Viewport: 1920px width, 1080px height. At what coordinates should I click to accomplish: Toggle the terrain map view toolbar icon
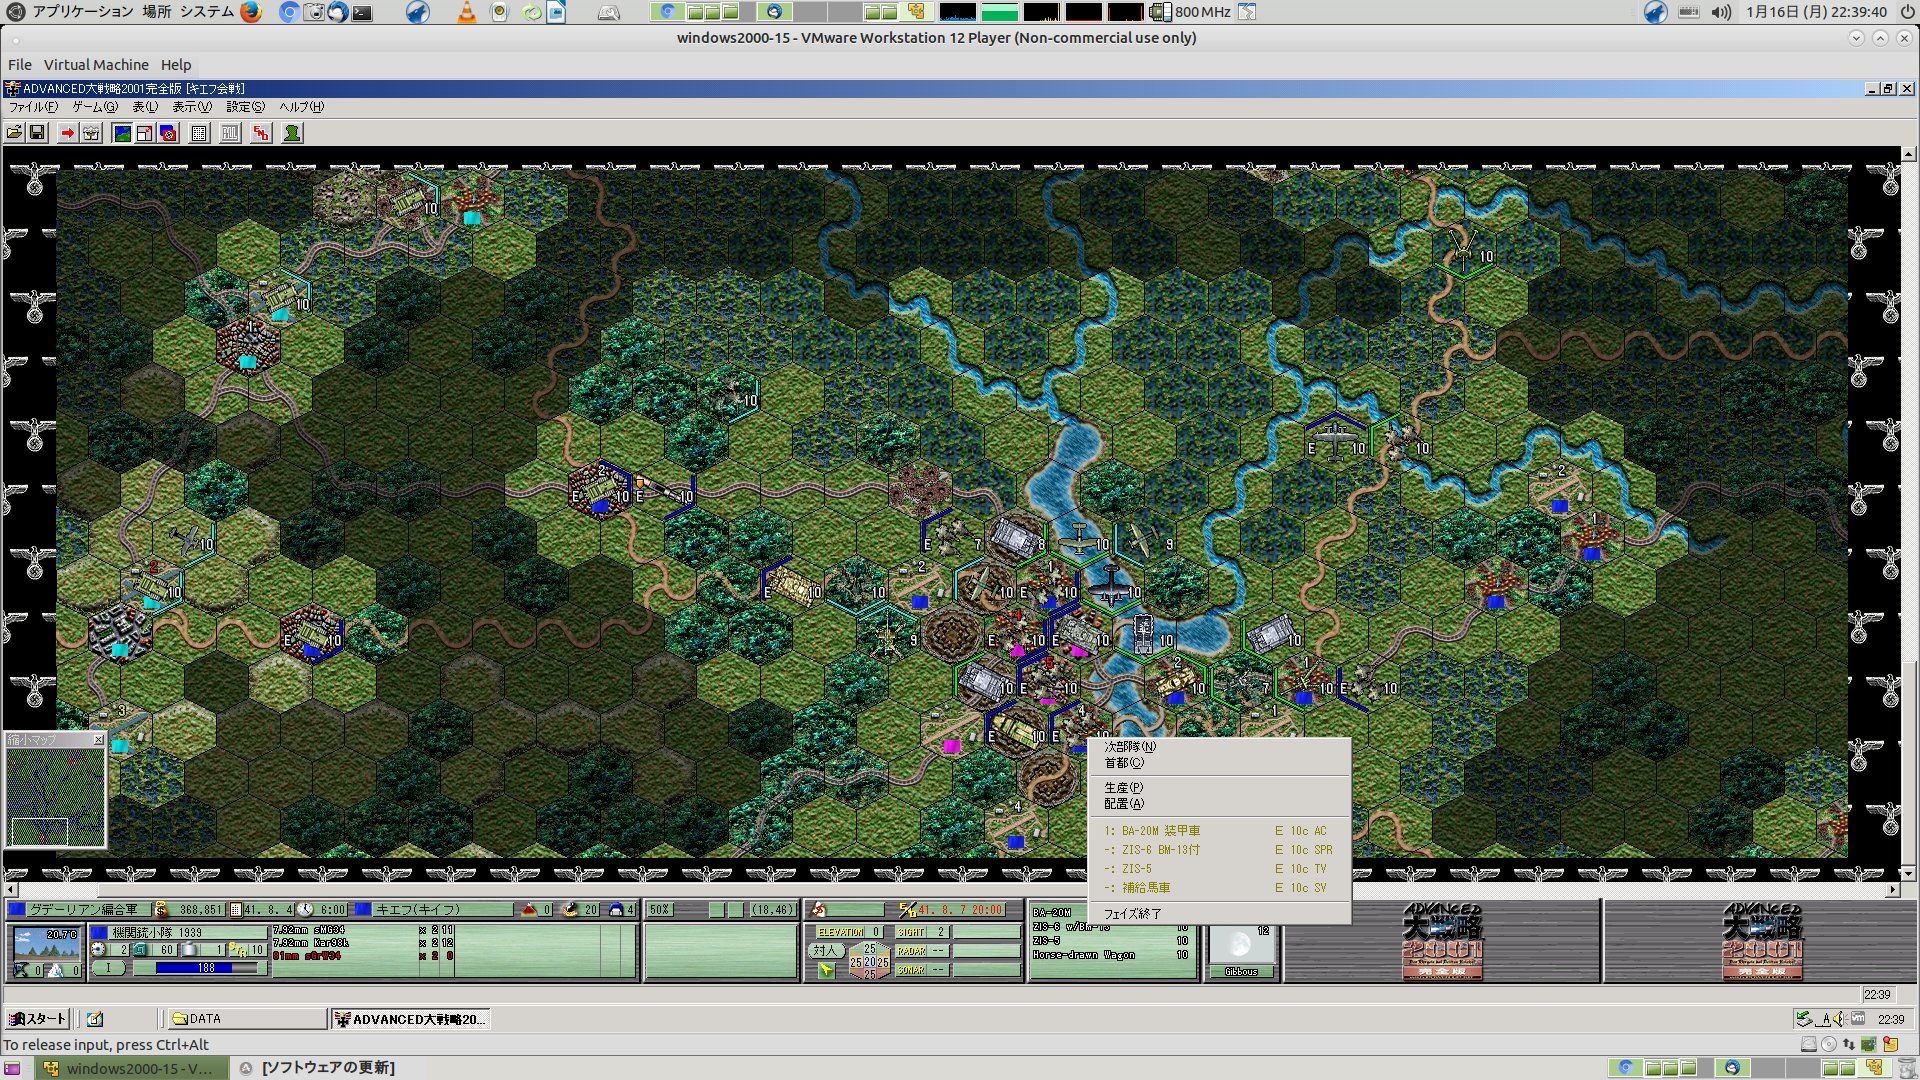pyautogui.click(x=122, y=133)
